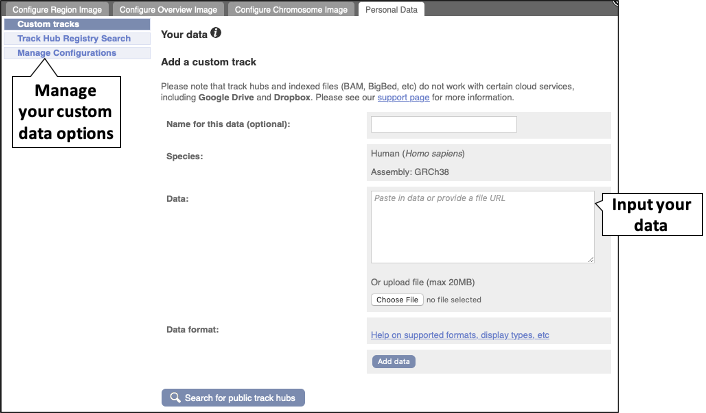Click the 'no file selected' text
Image resolution: width=706 pixels, height=413 pixels.
click(x=453, y=300)
